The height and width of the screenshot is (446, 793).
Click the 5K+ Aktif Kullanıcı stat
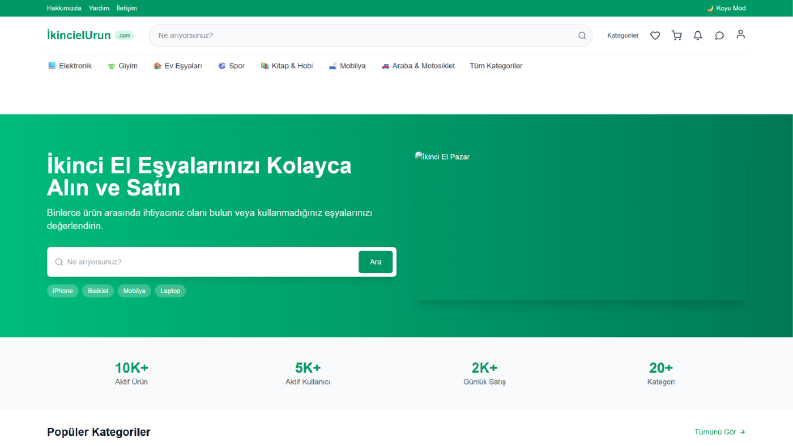tap(307, 373)
